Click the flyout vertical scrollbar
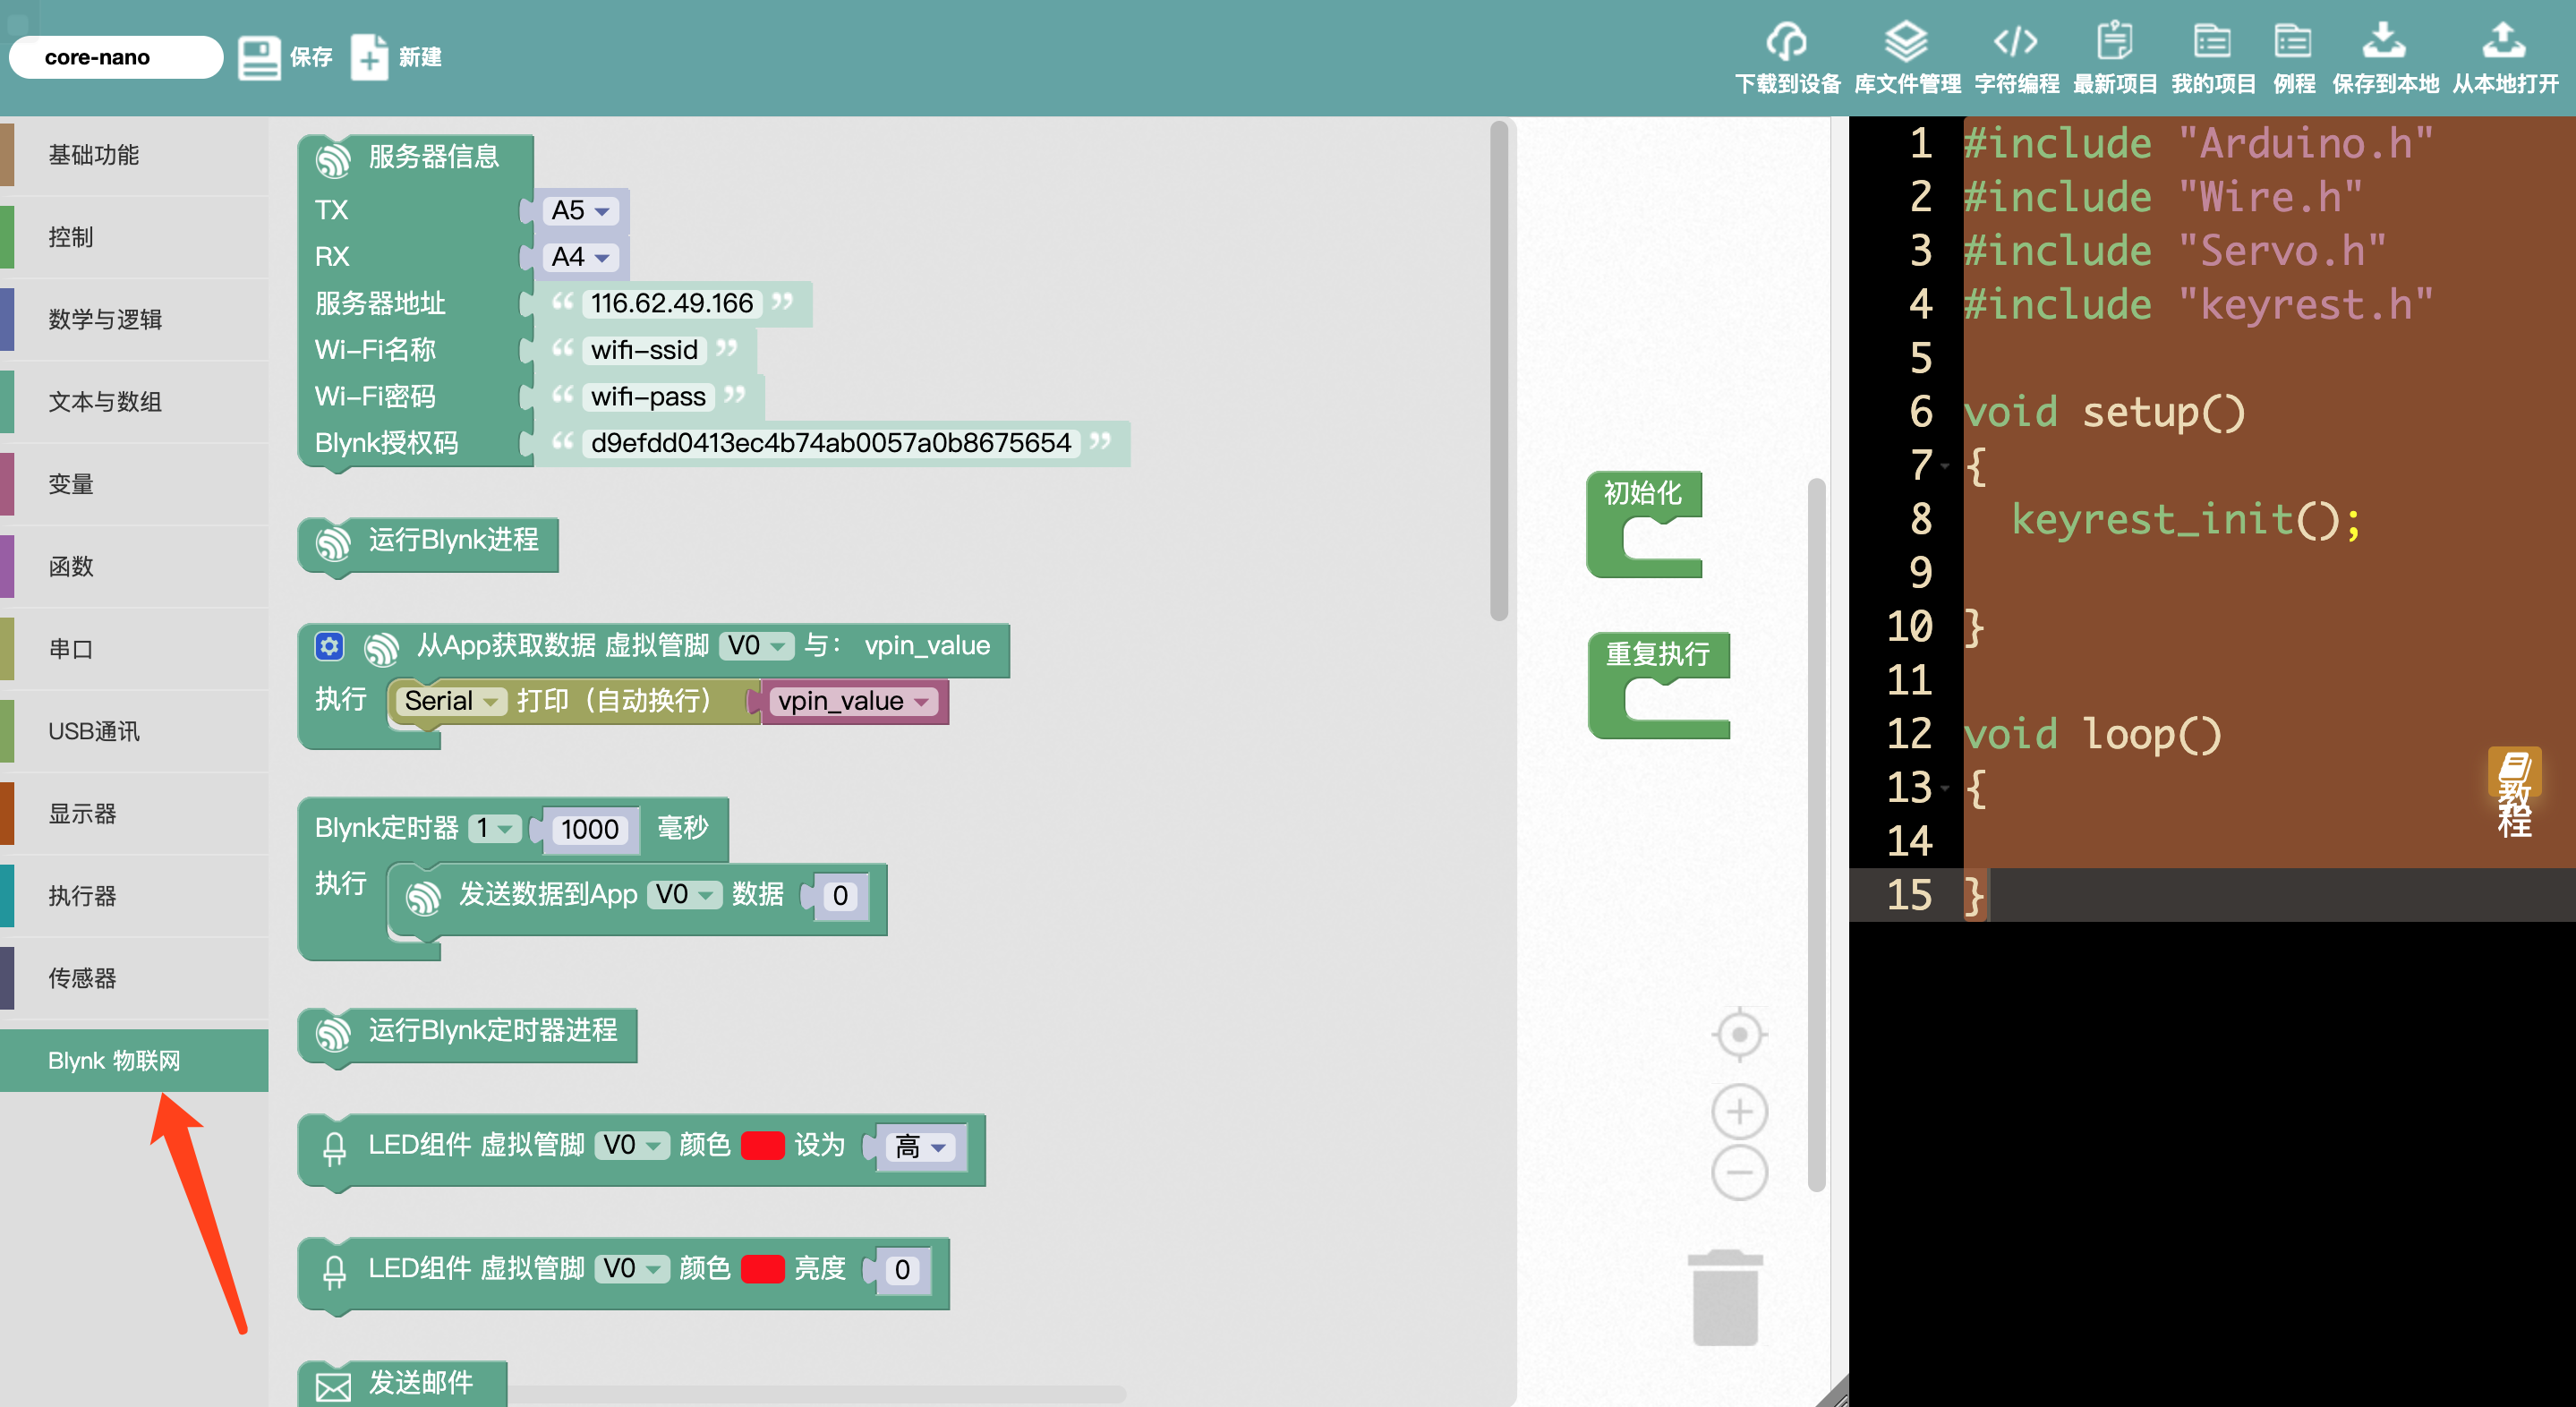 1498,370
